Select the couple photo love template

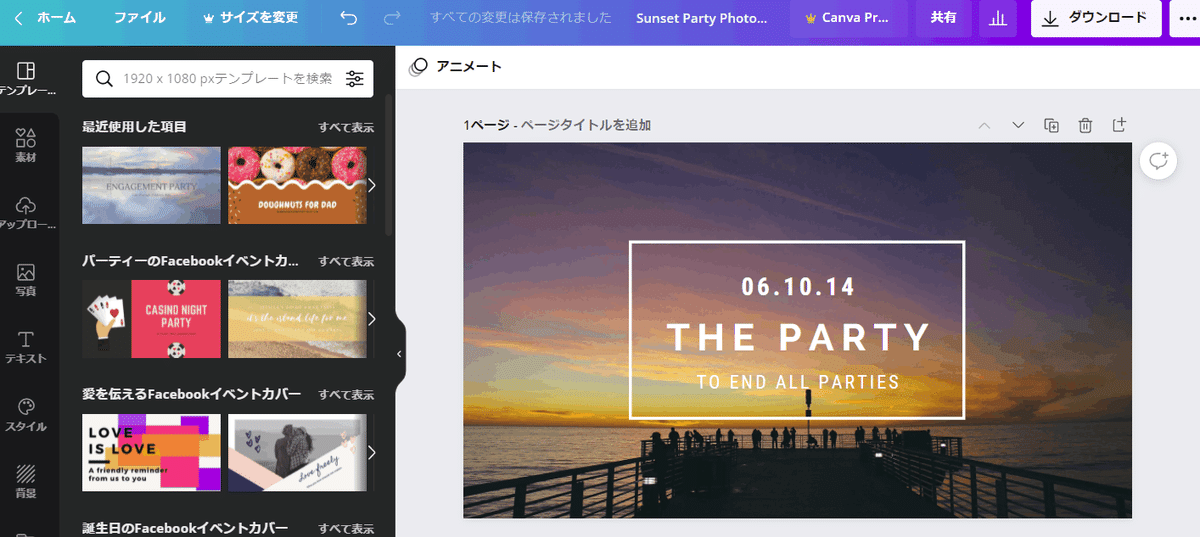[x=297, y=453]
